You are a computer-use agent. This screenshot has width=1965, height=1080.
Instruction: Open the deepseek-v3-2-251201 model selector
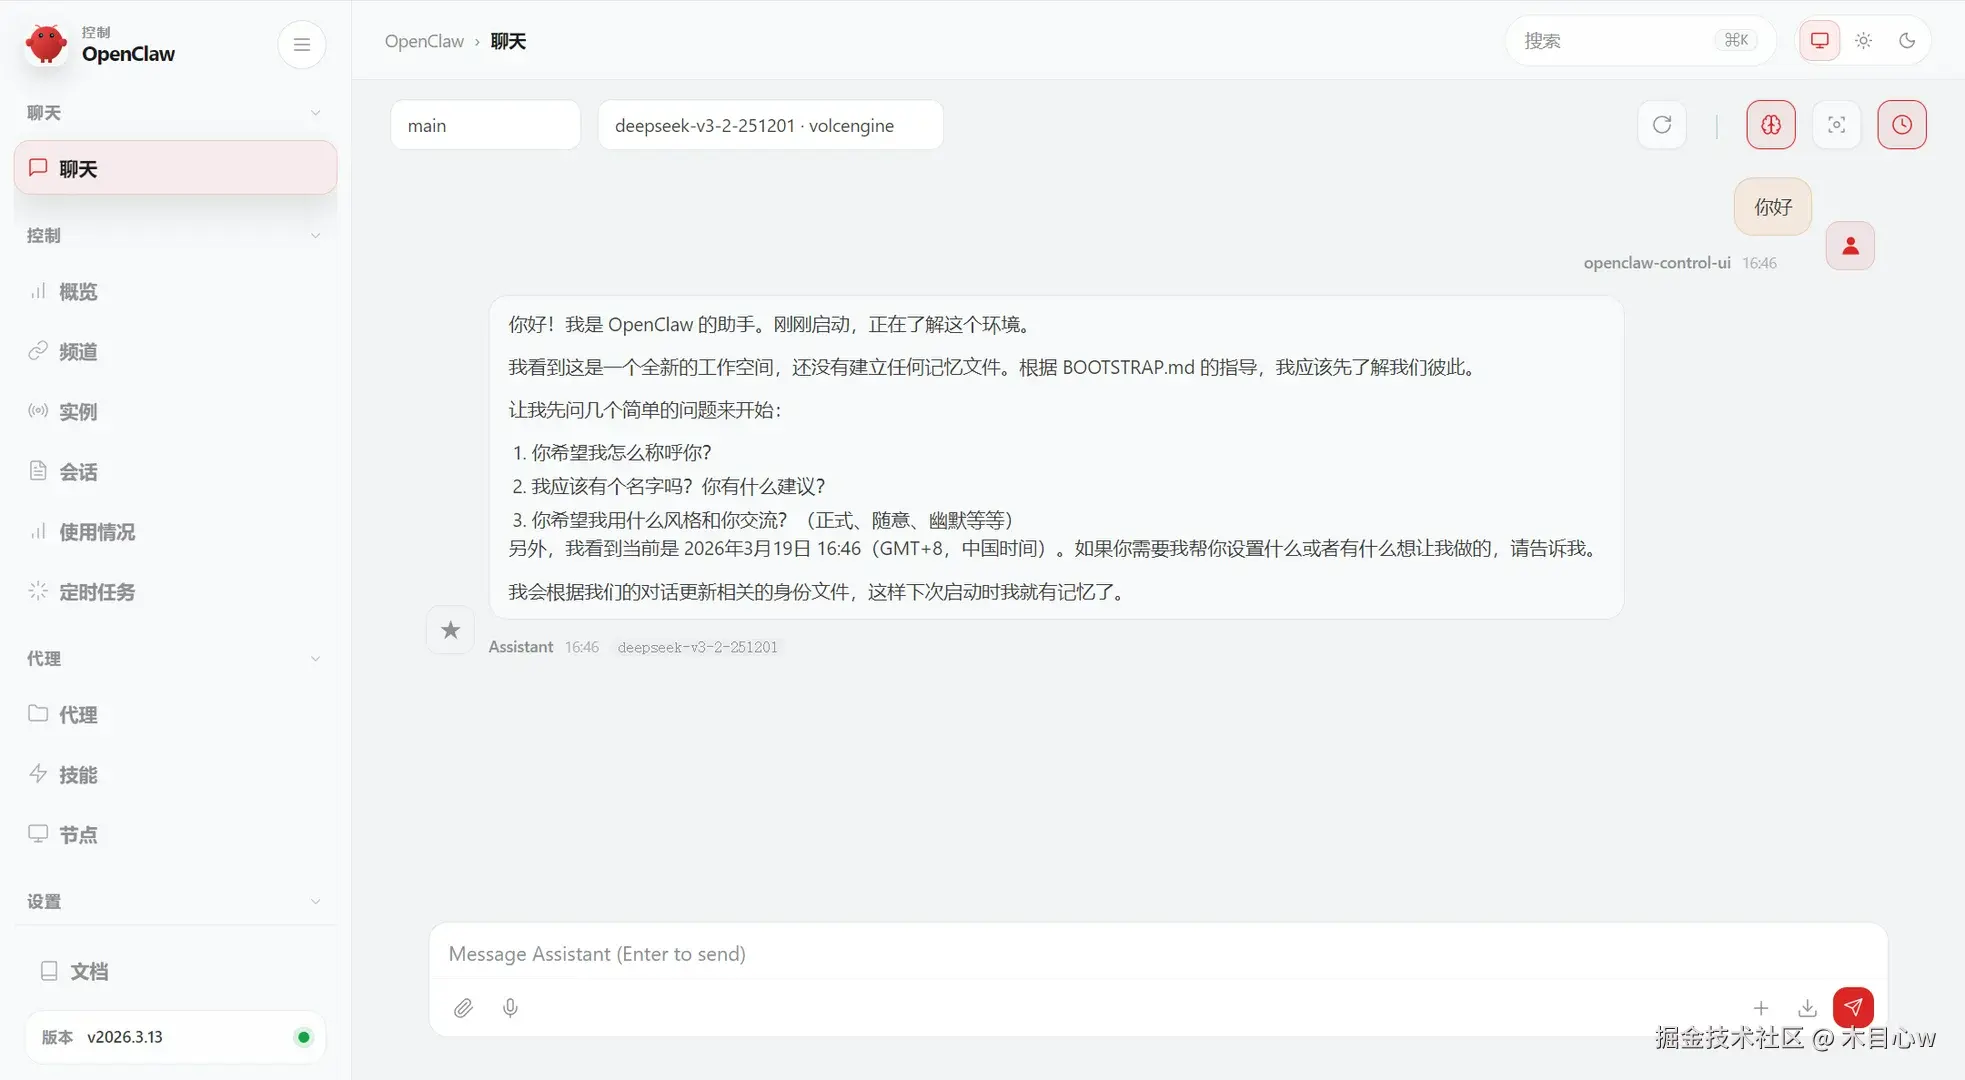coord(770,124)
